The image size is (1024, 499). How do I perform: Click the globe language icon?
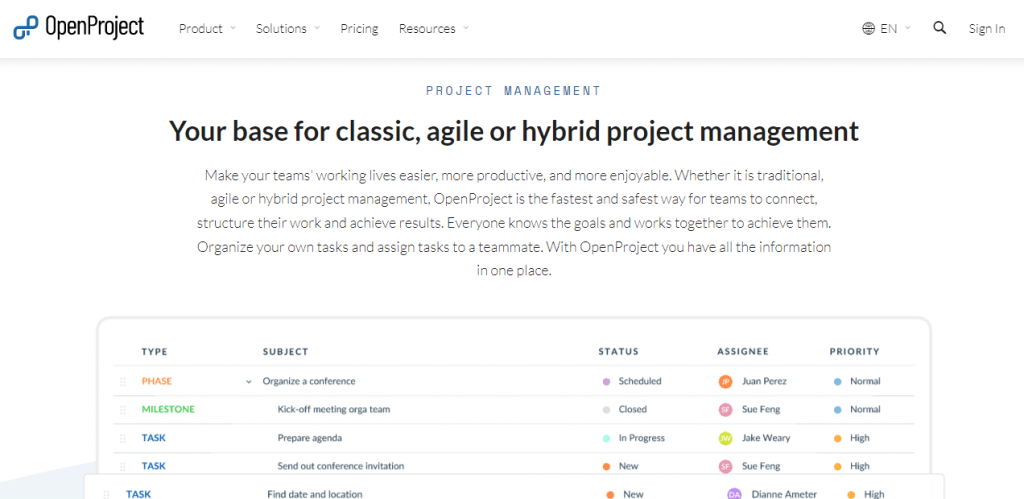coord(869,29)
